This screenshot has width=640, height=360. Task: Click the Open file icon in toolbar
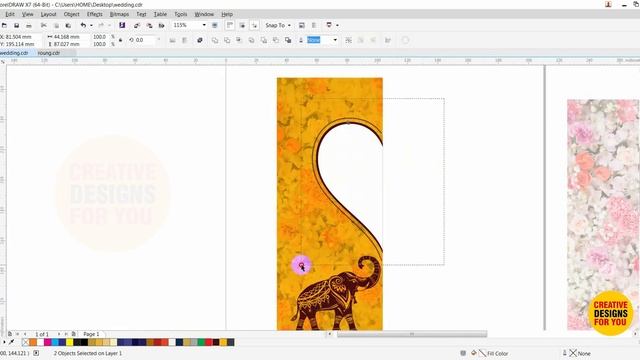point(4,25)
